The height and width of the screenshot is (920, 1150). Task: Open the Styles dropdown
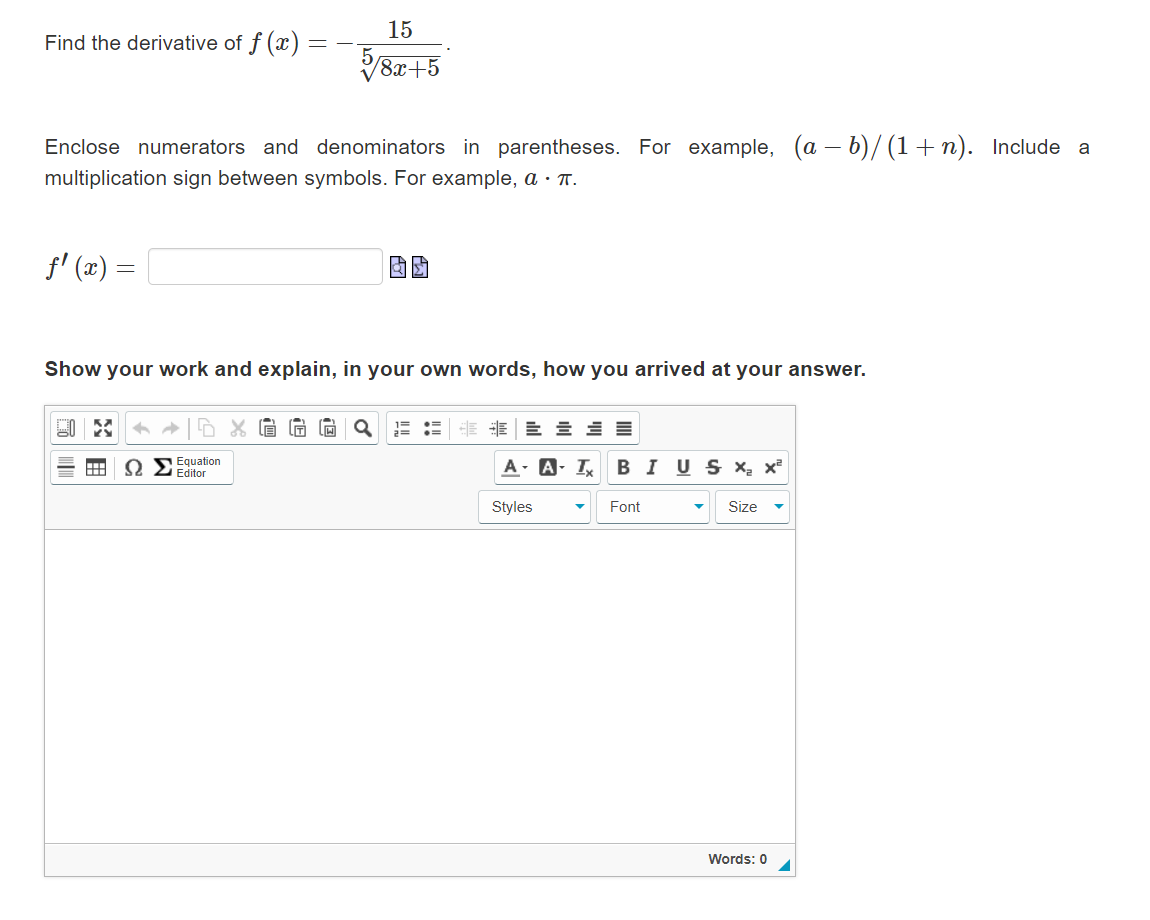(534, 507)
